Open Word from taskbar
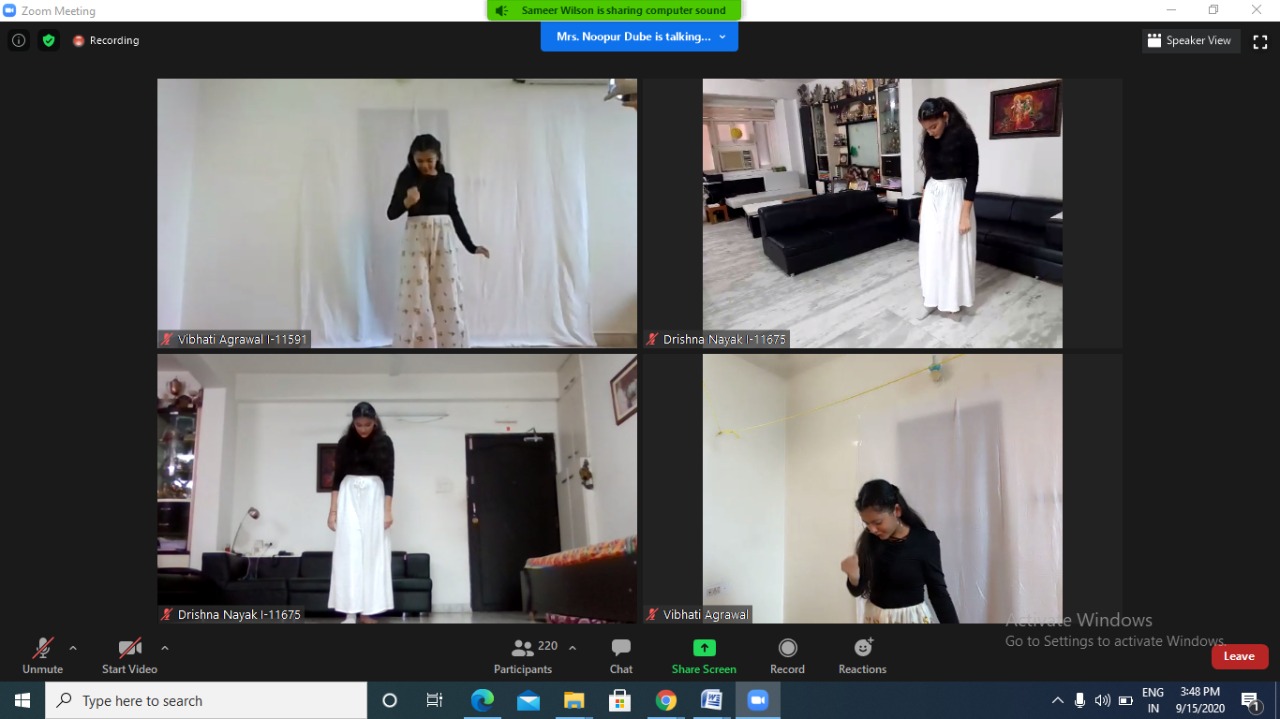1280x719 pixels. click(x=712, y=700)
